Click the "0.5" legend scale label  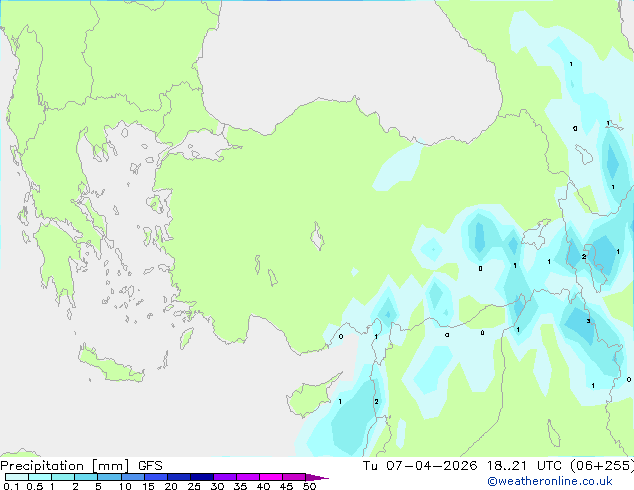tap(34, 486)
